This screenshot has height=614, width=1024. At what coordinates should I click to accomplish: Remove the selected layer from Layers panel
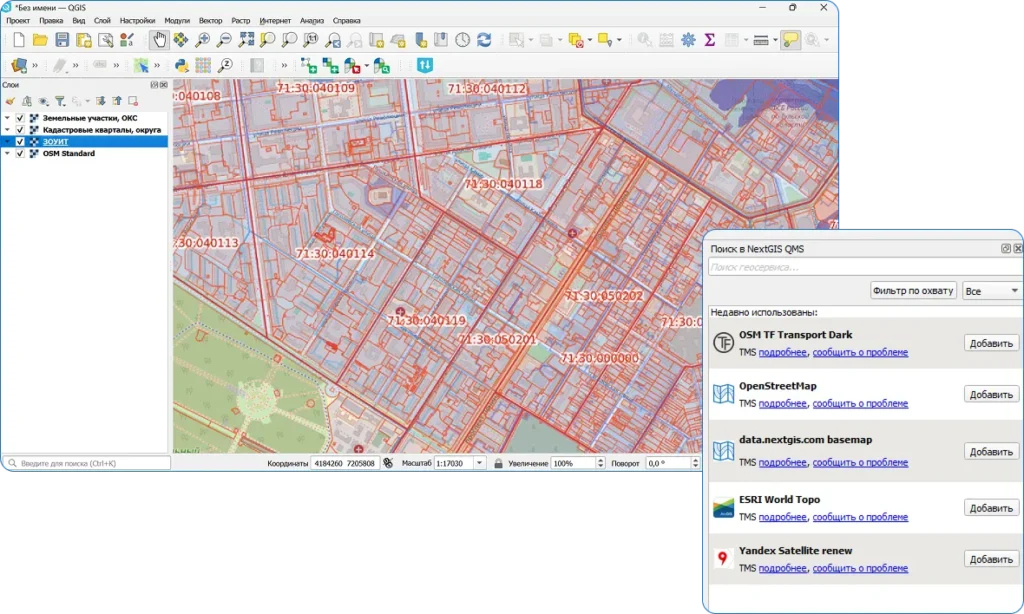[x=131, y=100]
